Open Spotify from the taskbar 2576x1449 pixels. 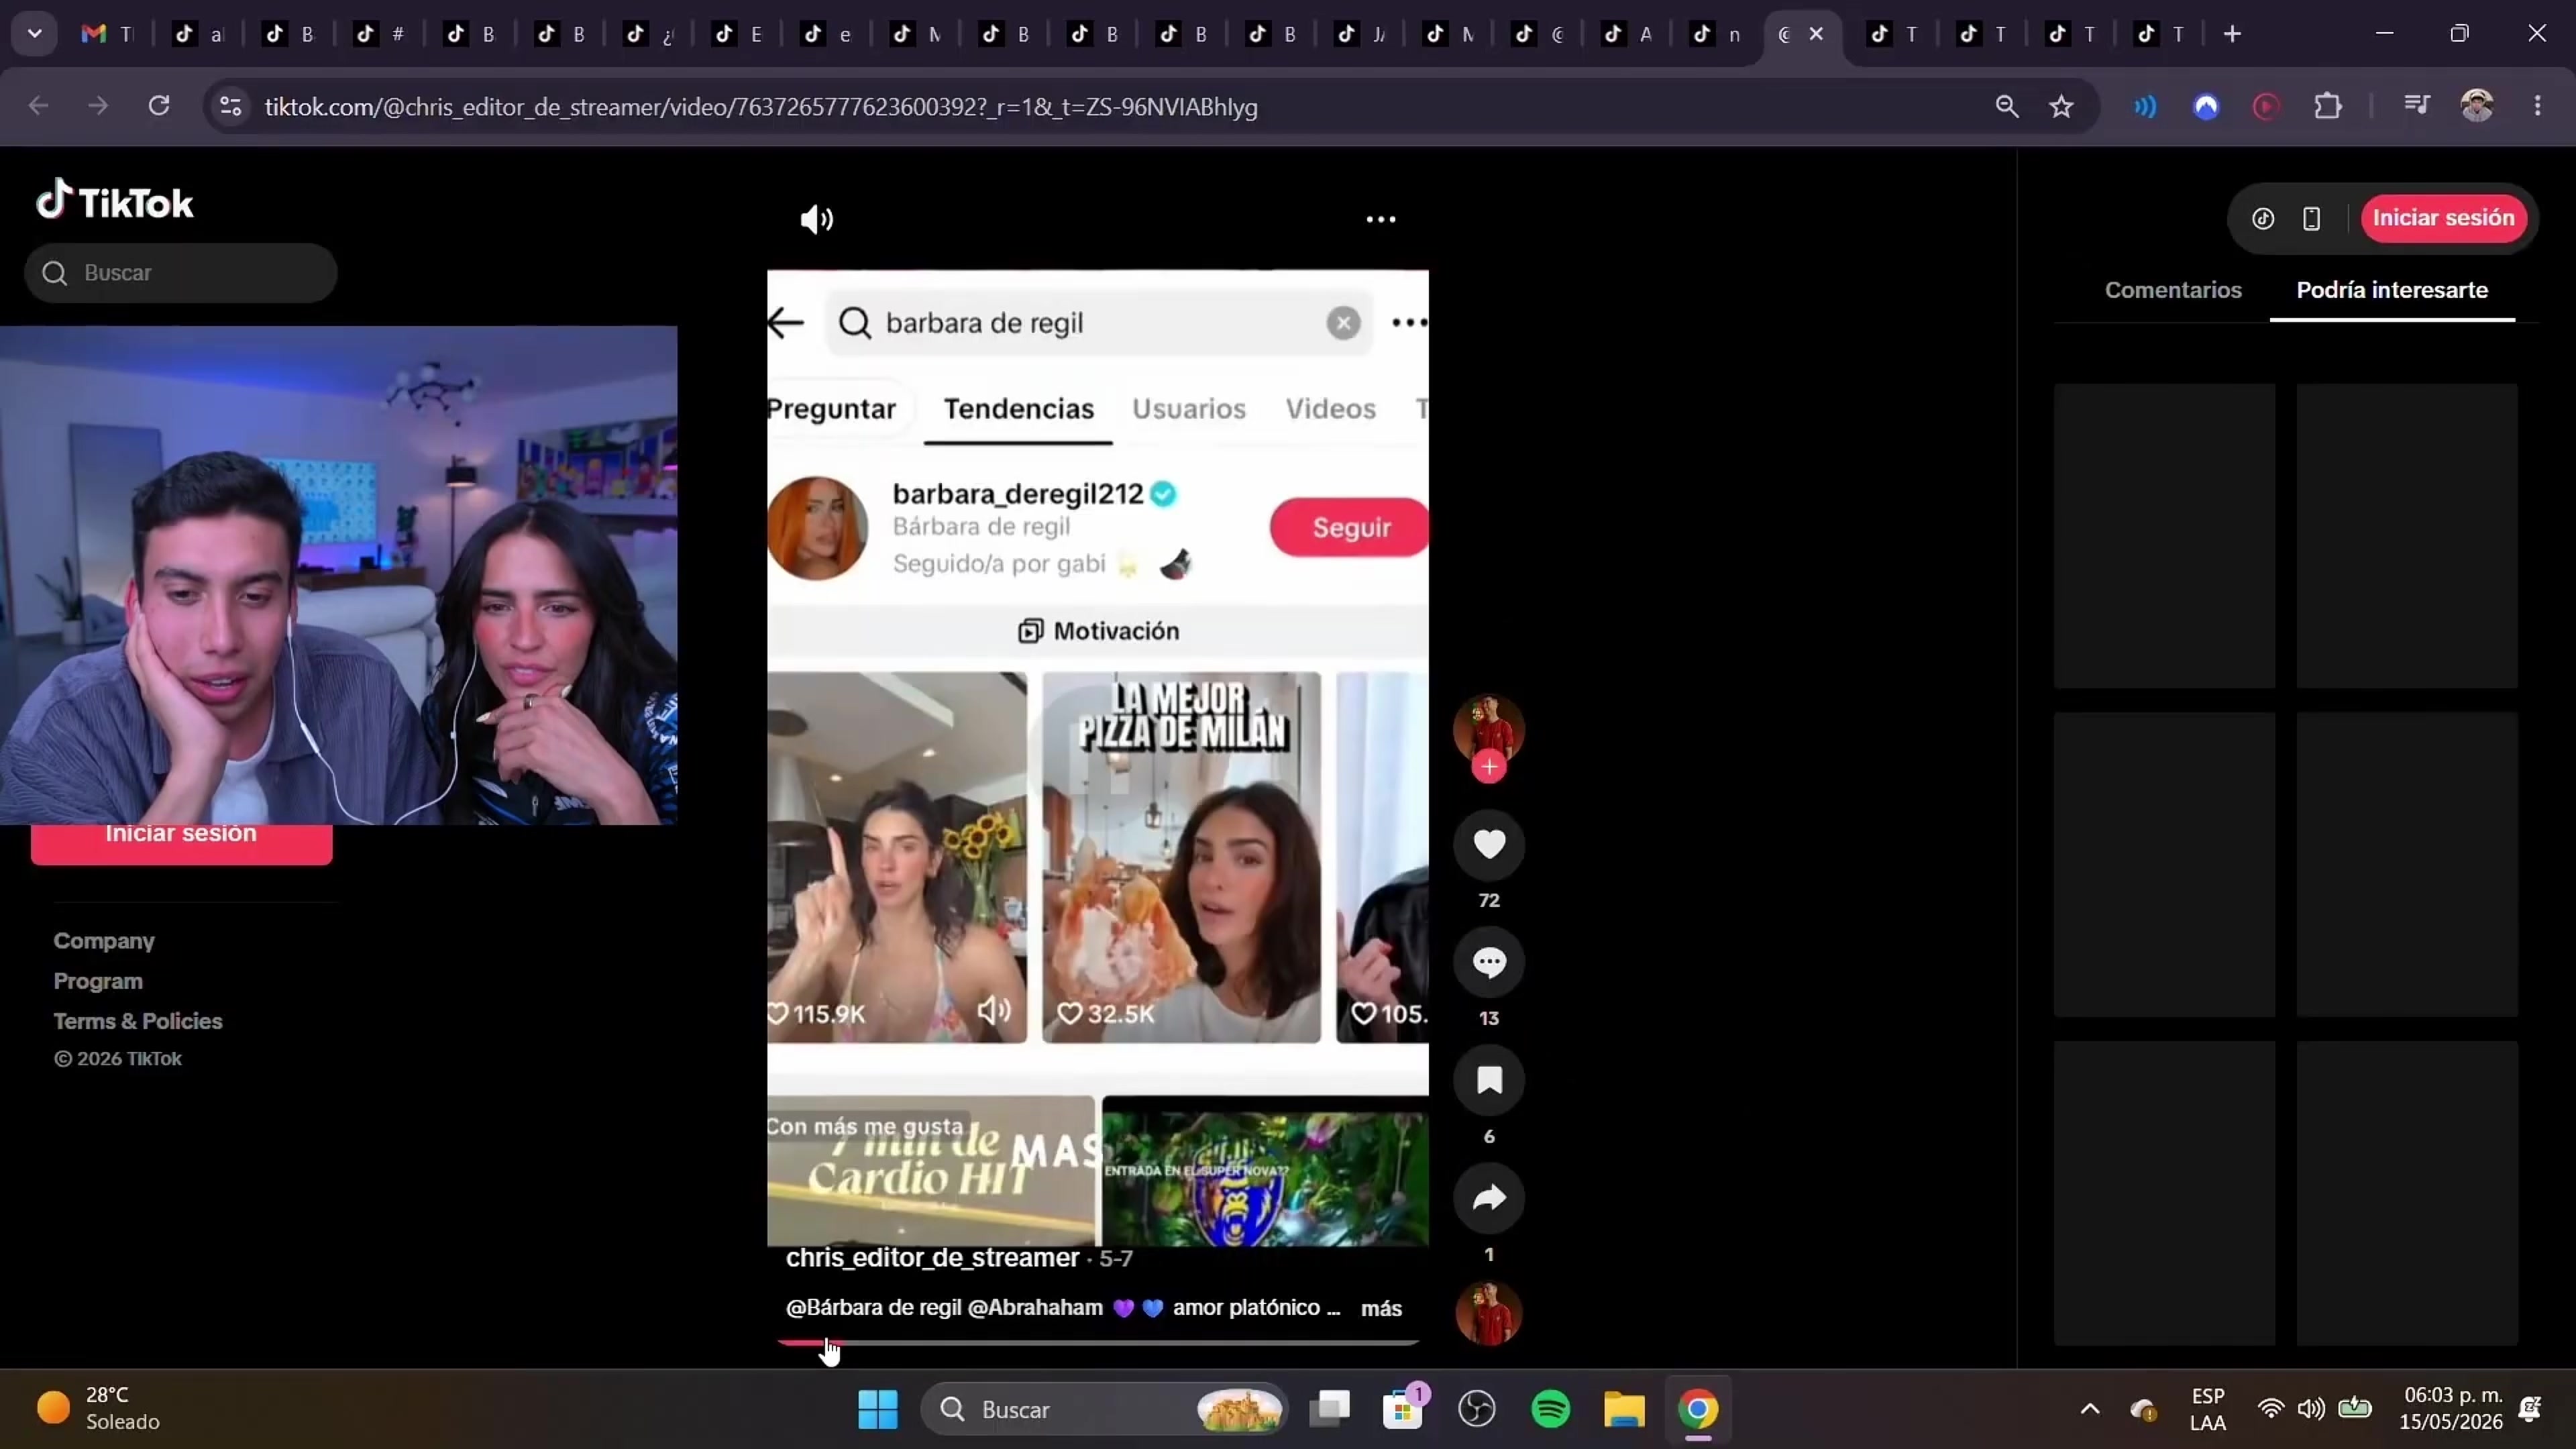coord(1550,1410)
